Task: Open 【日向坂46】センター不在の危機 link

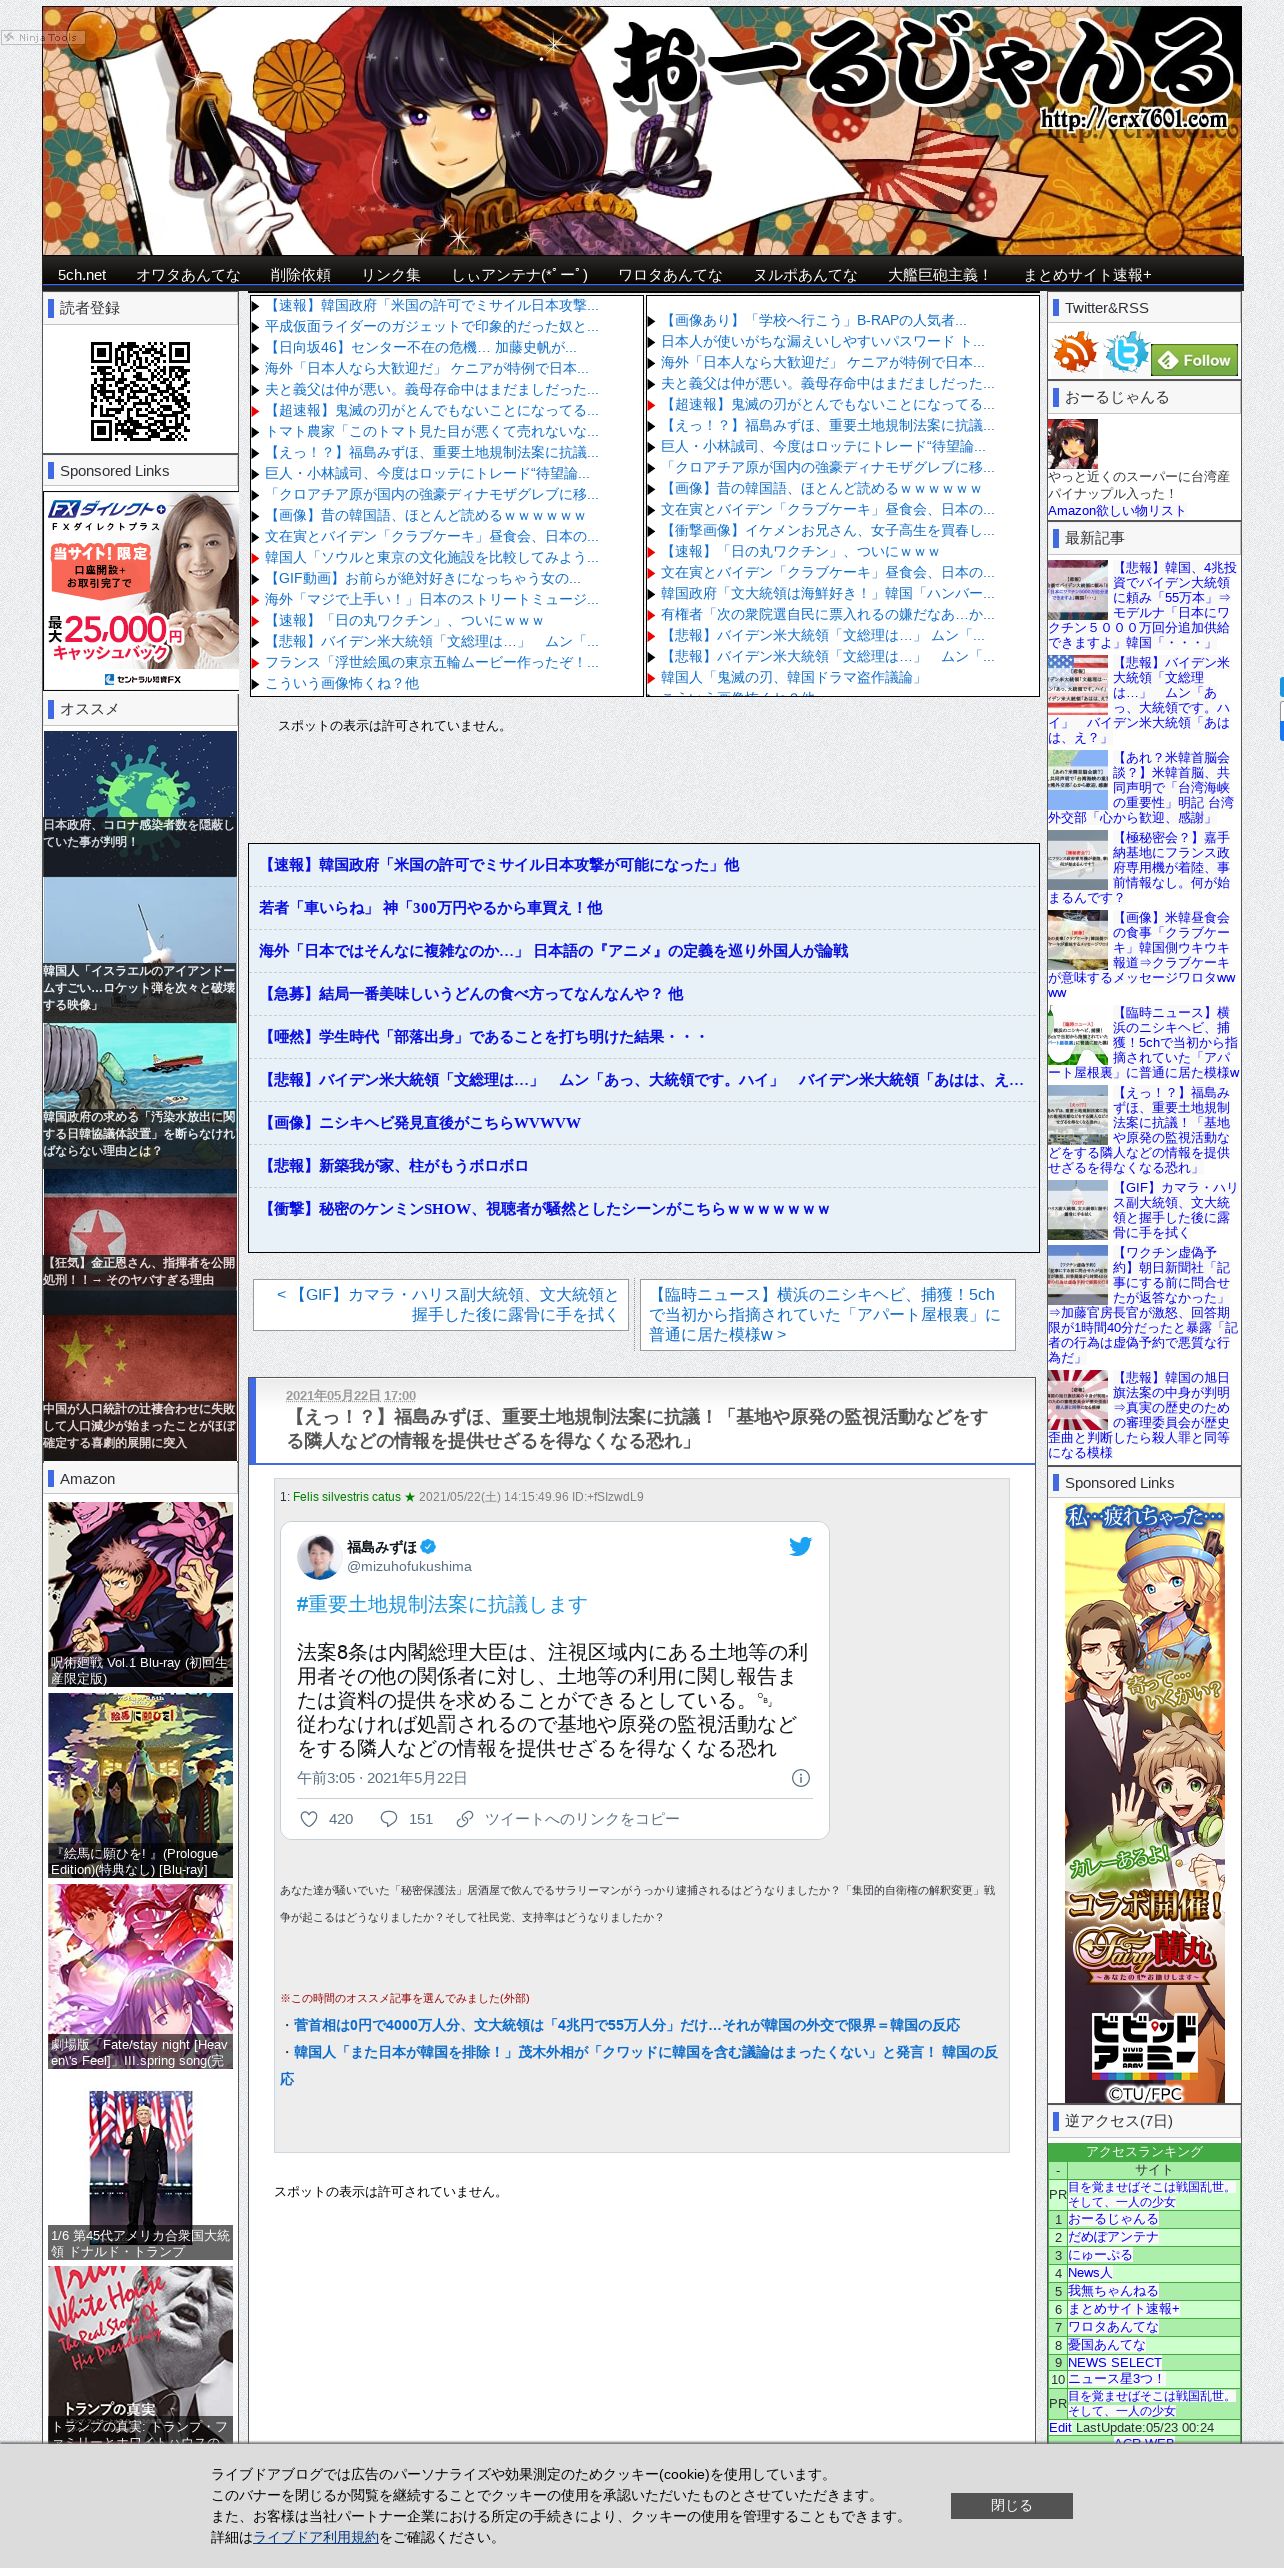Action: coord(420,347)
